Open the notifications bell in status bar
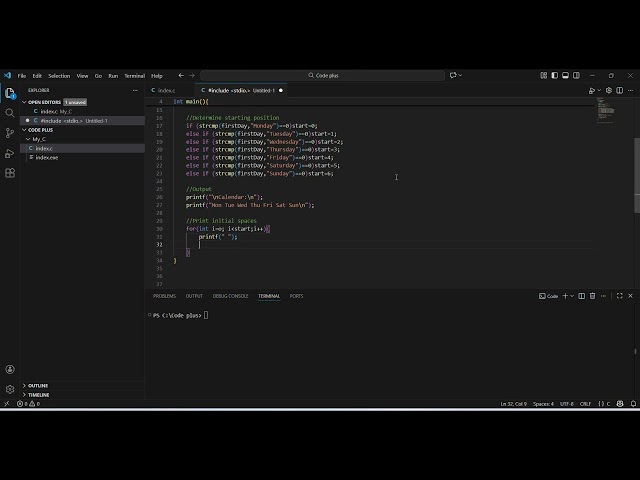Screen dimensions: 640x480 click(x=633, y=404)
